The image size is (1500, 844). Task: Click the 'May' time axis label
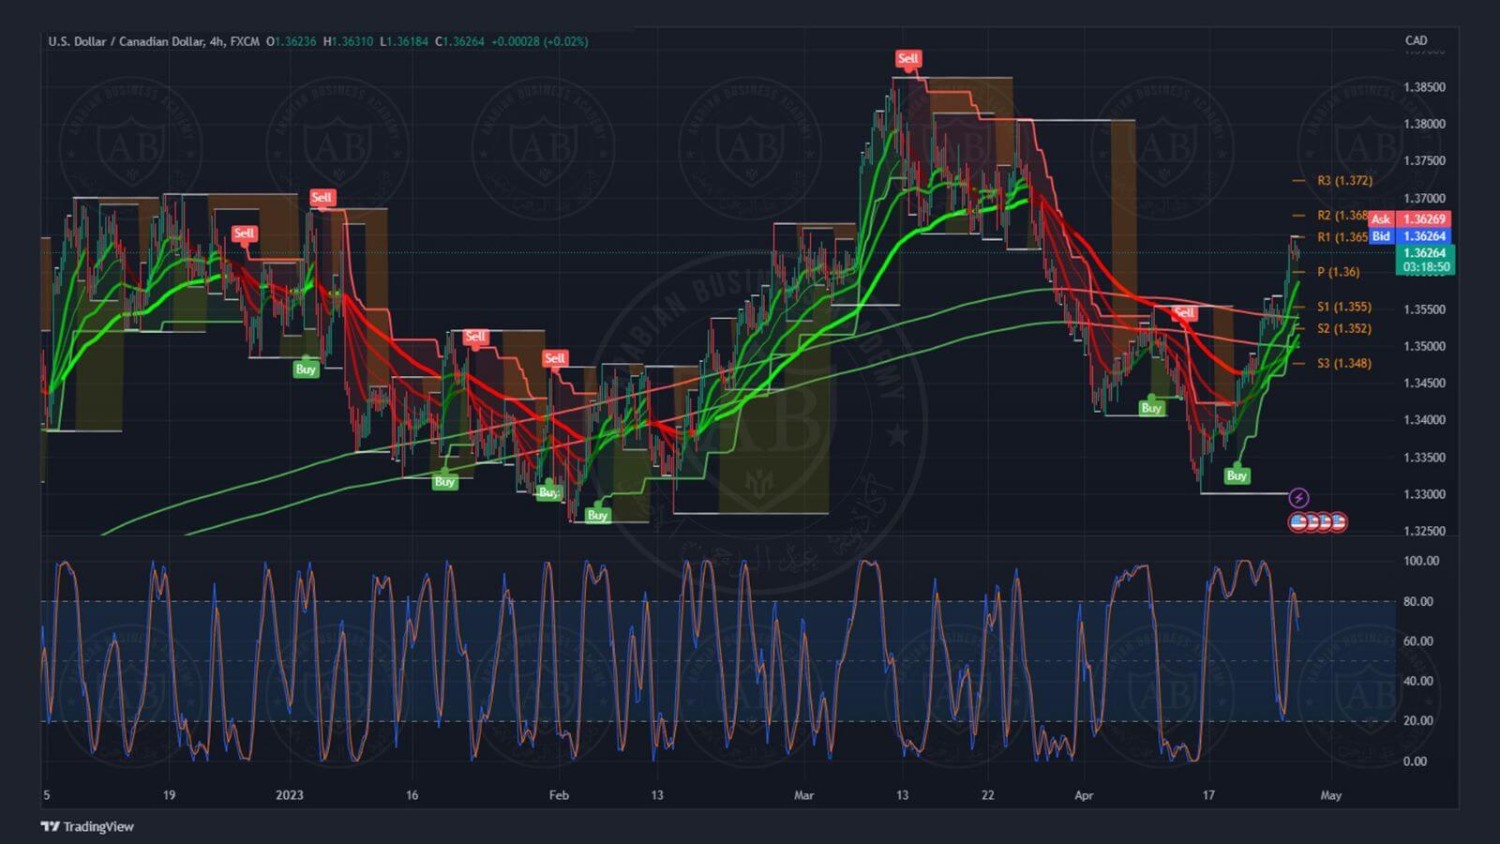(x=1331, y=796)
